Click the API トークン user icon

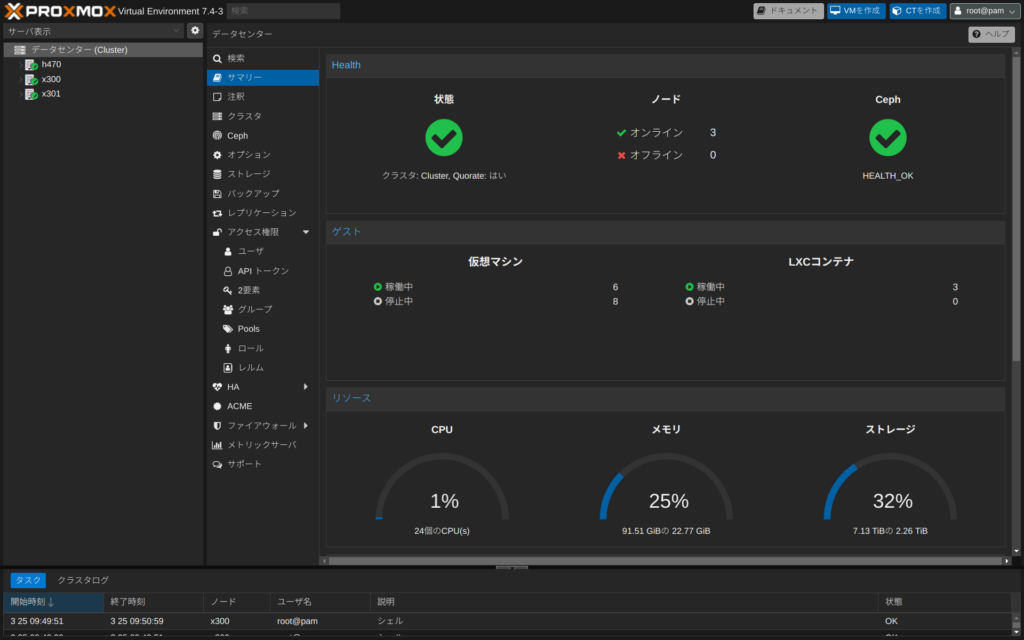coord(228,271)
